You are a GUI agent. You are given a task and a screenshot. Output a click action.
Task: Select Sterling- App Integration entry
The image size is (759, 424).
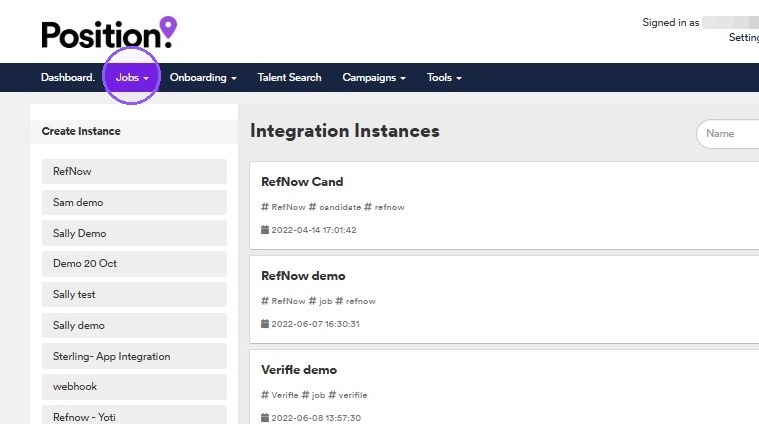[134, 356]
